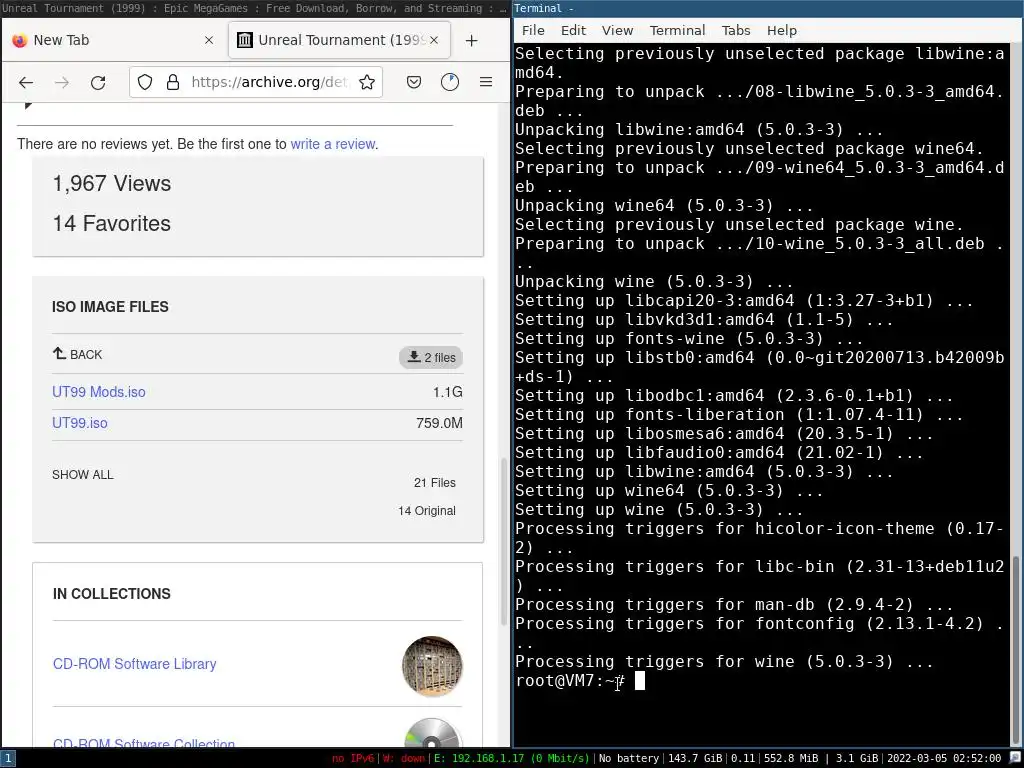This screenshot has height=768, width=1024.
Task: Click SHOW ALL files link
Action: click(x=83, y=475)
